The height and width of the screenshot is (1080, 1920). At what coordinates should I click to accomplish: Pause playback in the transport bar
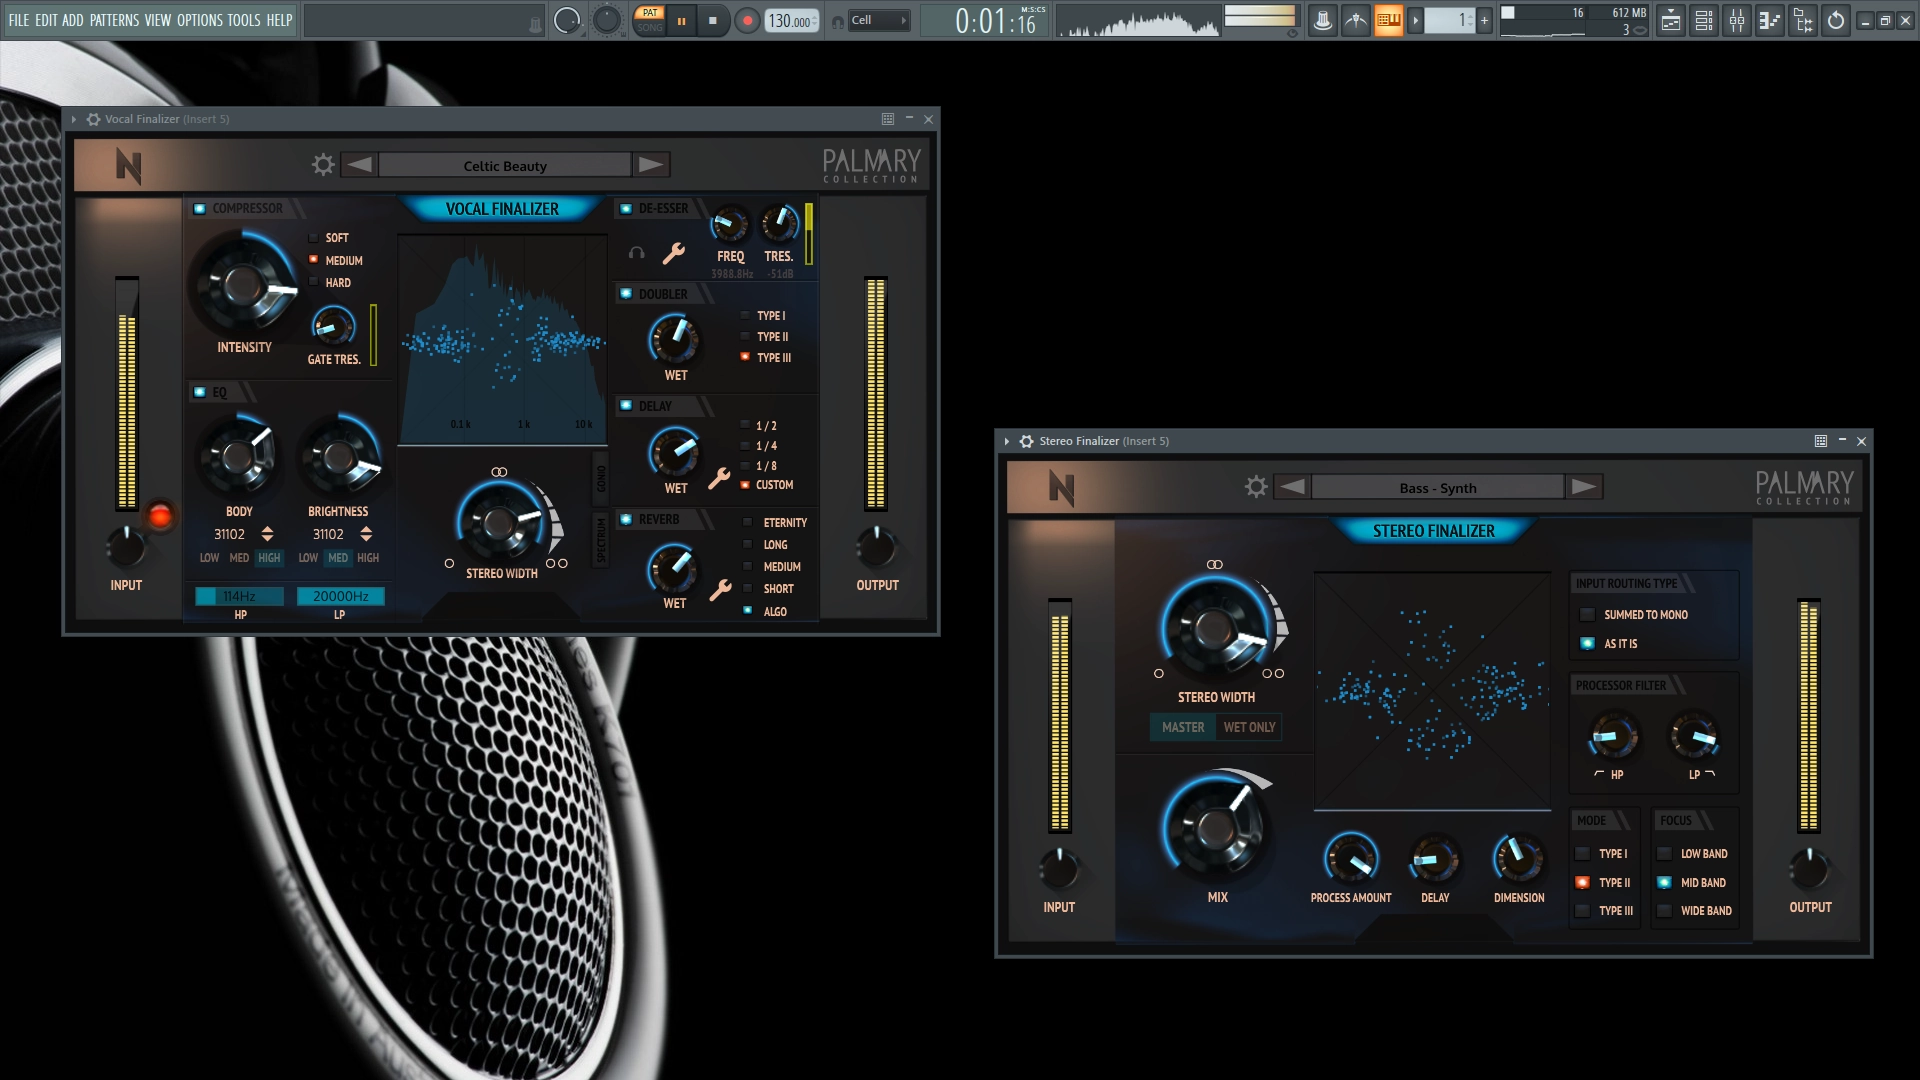point(682,20)
